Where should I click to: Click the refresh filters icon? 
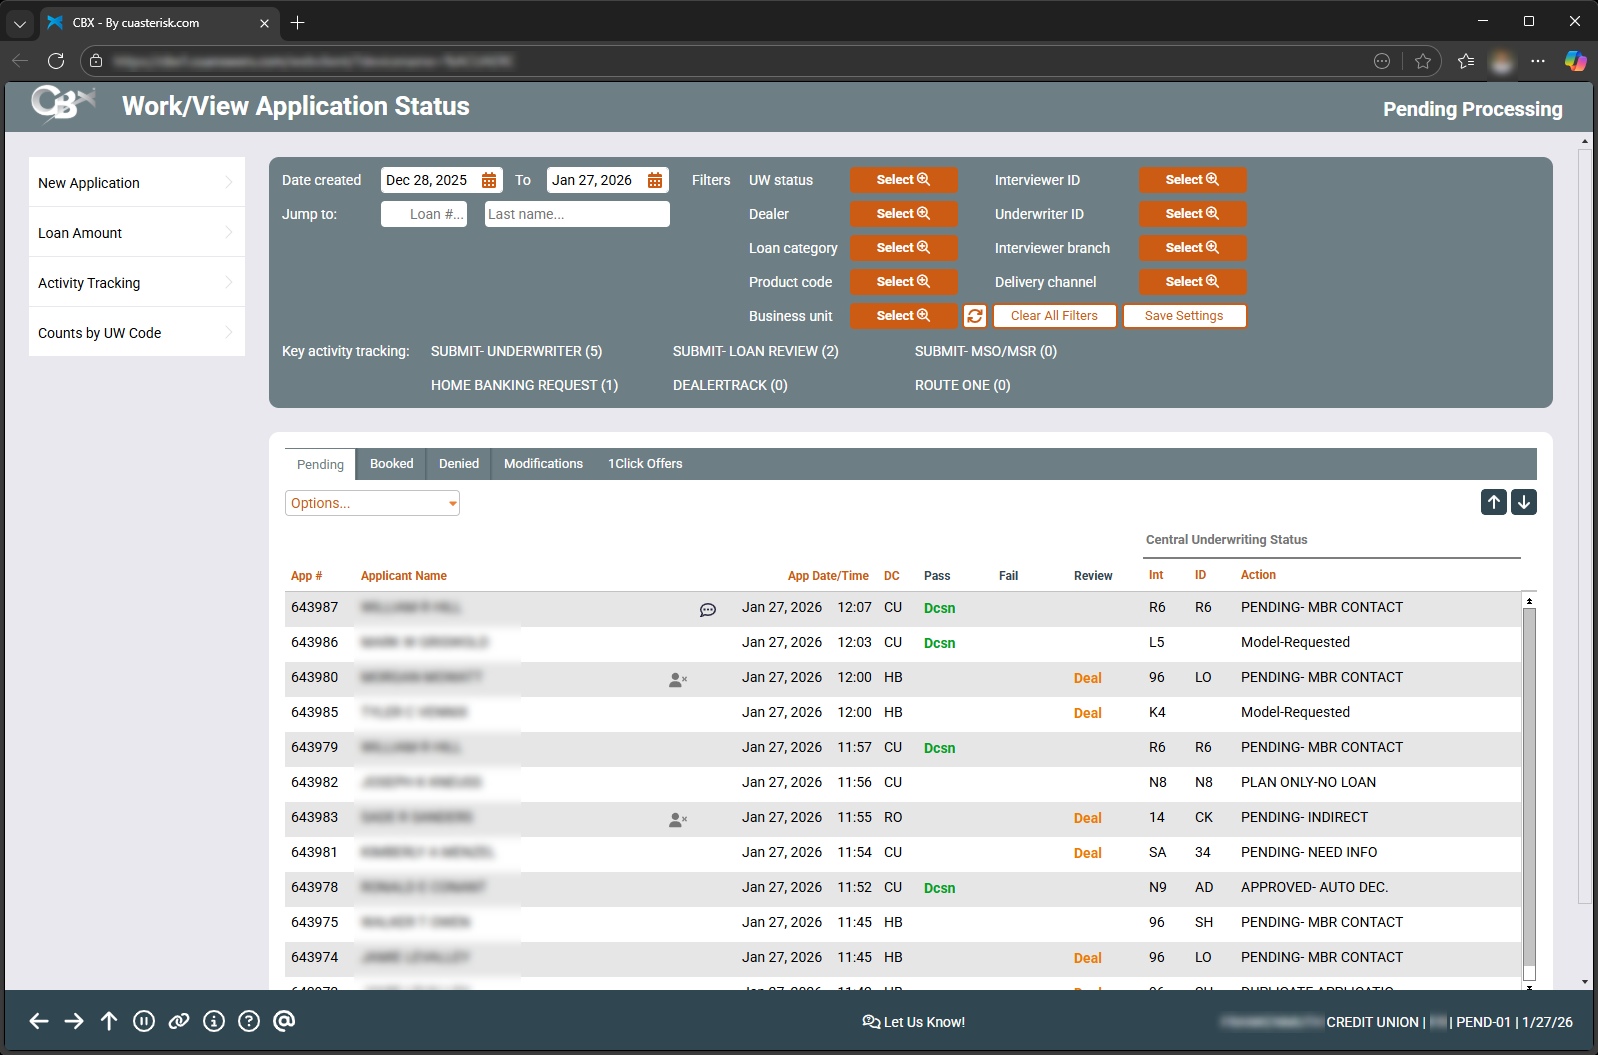975,316
